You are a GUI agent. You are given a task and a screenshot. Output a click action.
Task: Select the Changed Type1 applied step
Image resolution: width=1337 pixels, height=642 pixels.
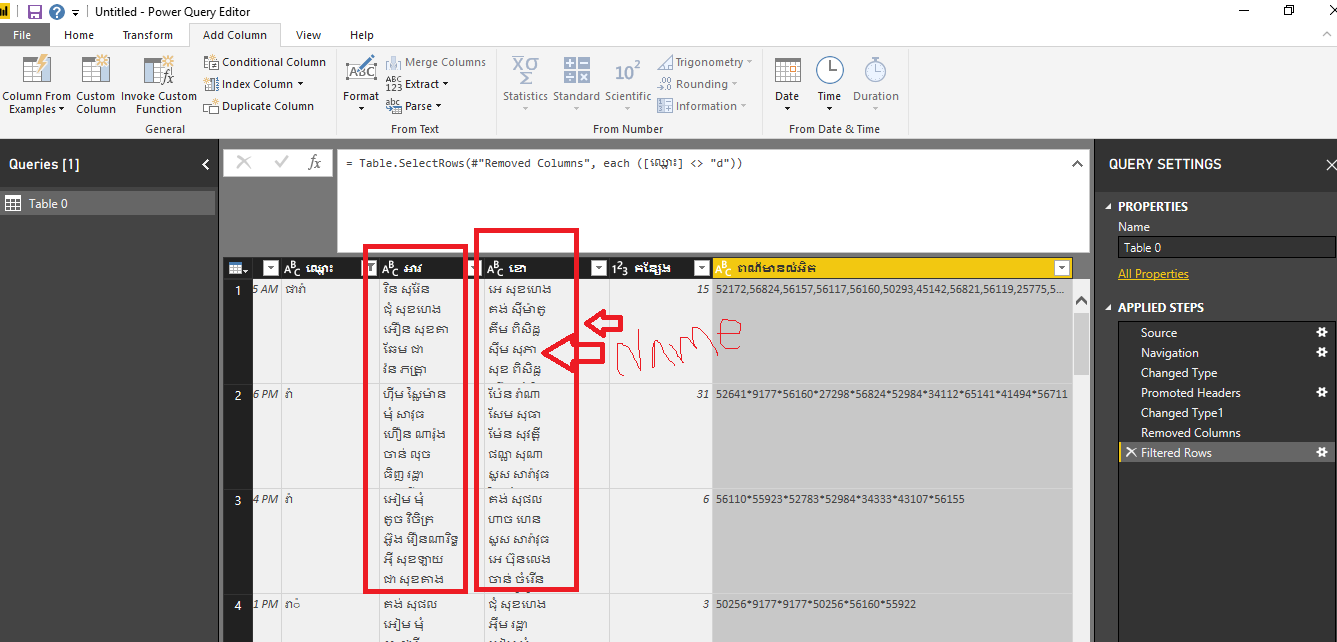tap(1182, 413)
